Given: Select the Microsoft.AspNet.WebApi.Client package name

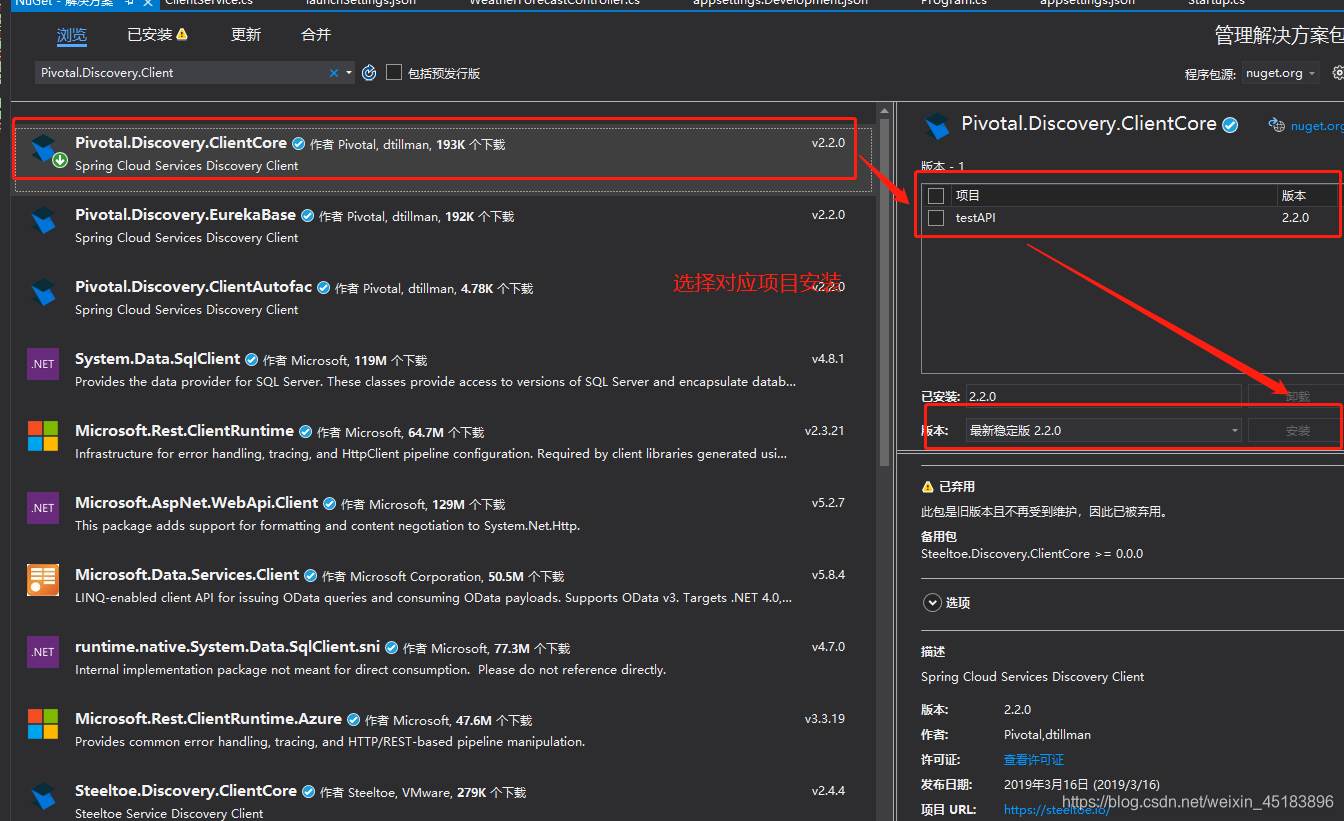Looking at the screenshot, I should tap(196, 503).
